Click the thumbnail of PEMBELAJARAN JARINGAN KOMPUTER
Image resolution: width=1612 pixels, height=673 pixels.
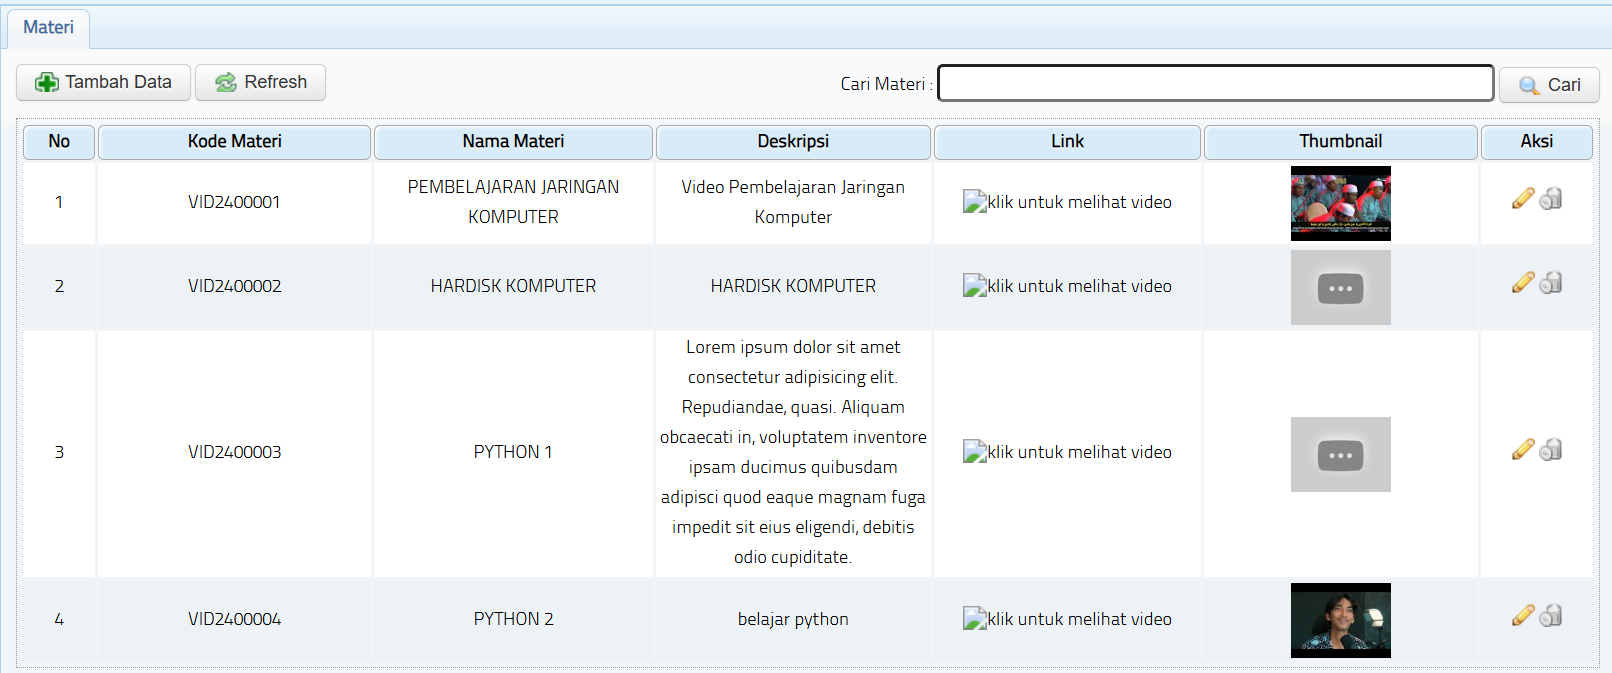coord(1340,203)
